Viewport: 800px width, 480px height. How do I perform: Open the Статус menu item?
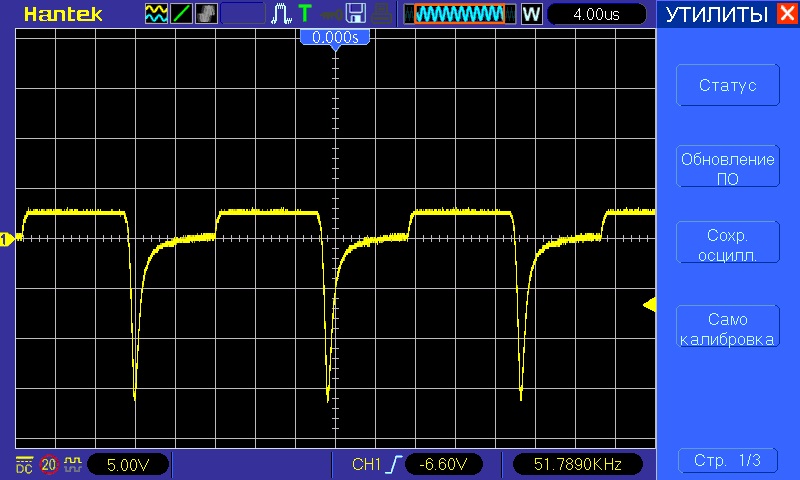(x=727, y=85)
